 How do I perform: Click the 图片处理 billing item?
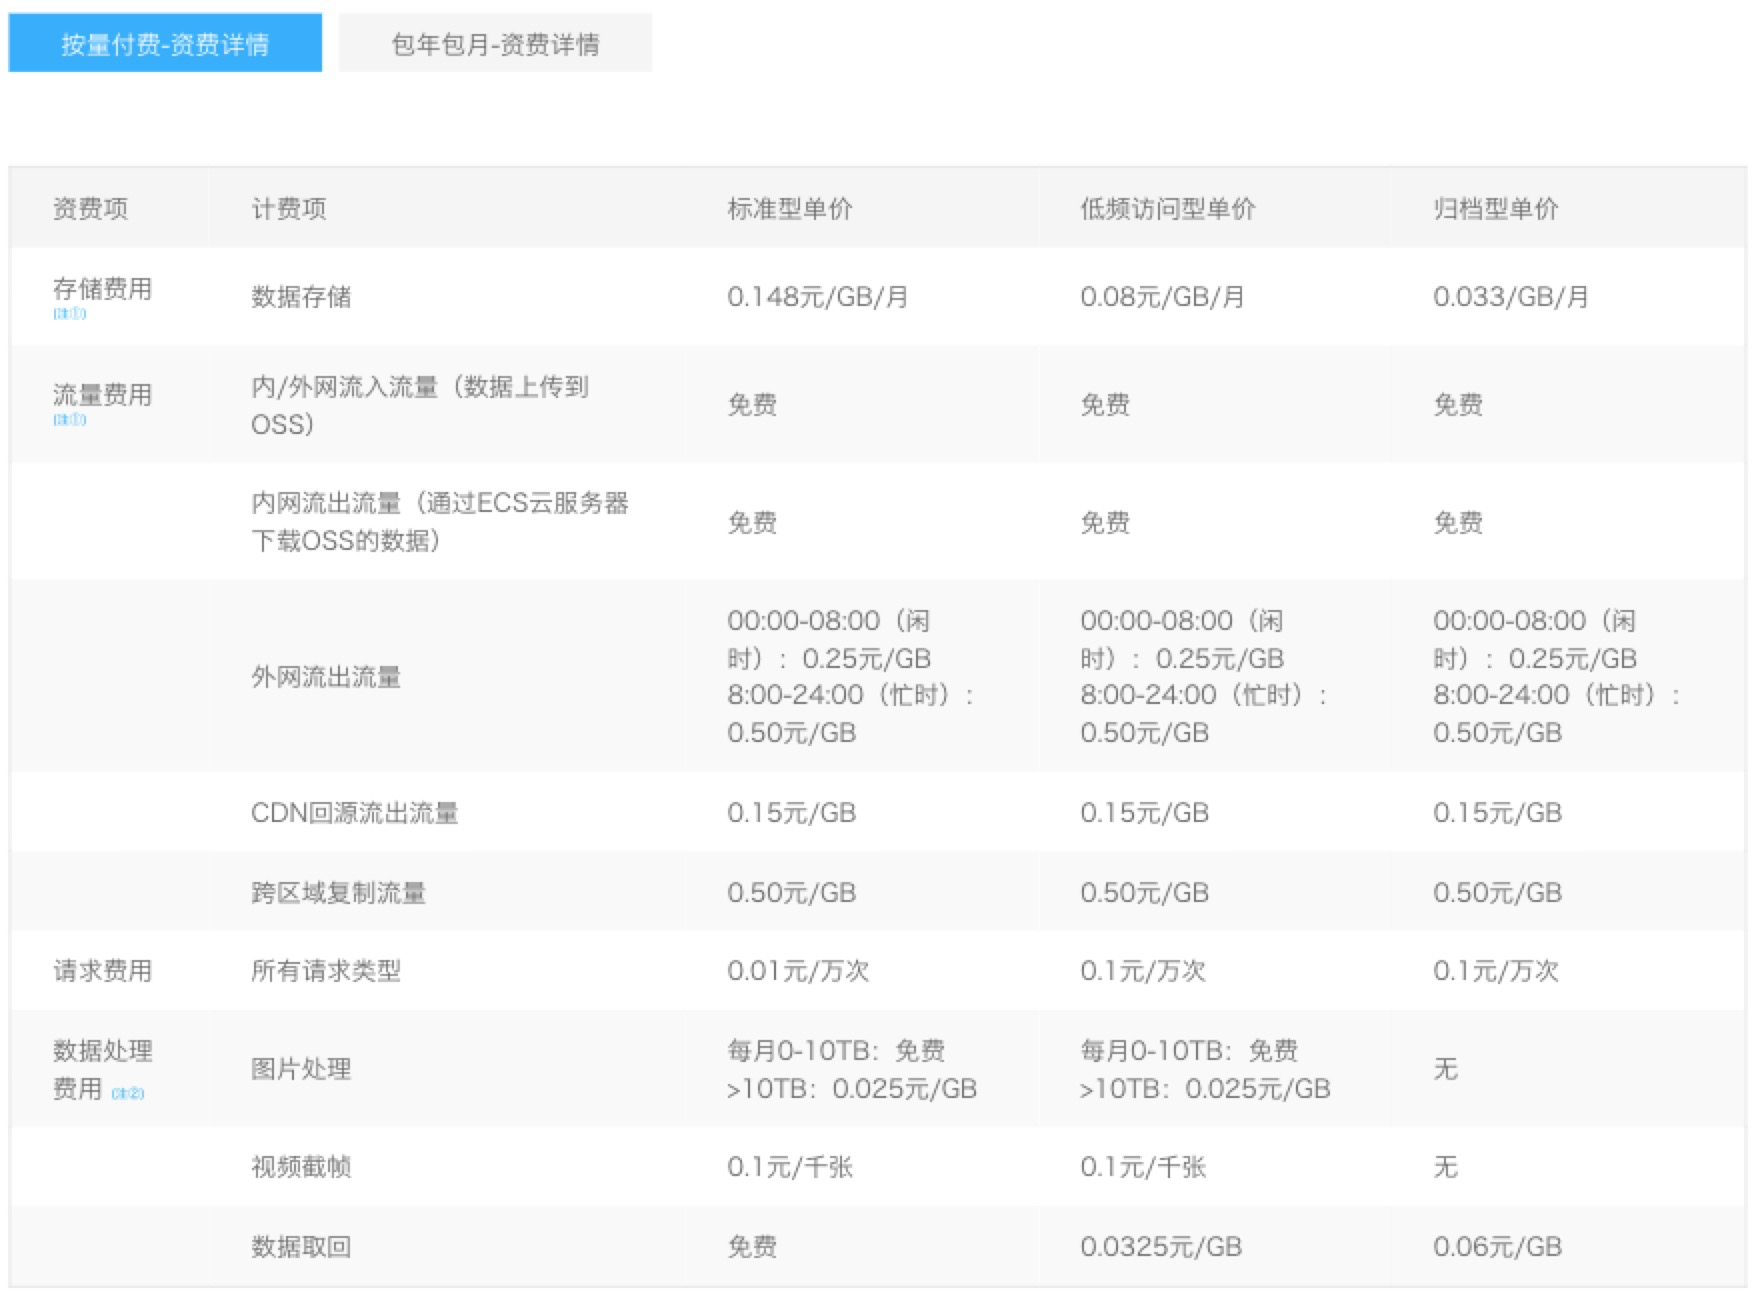click(x=301, y=1069)
